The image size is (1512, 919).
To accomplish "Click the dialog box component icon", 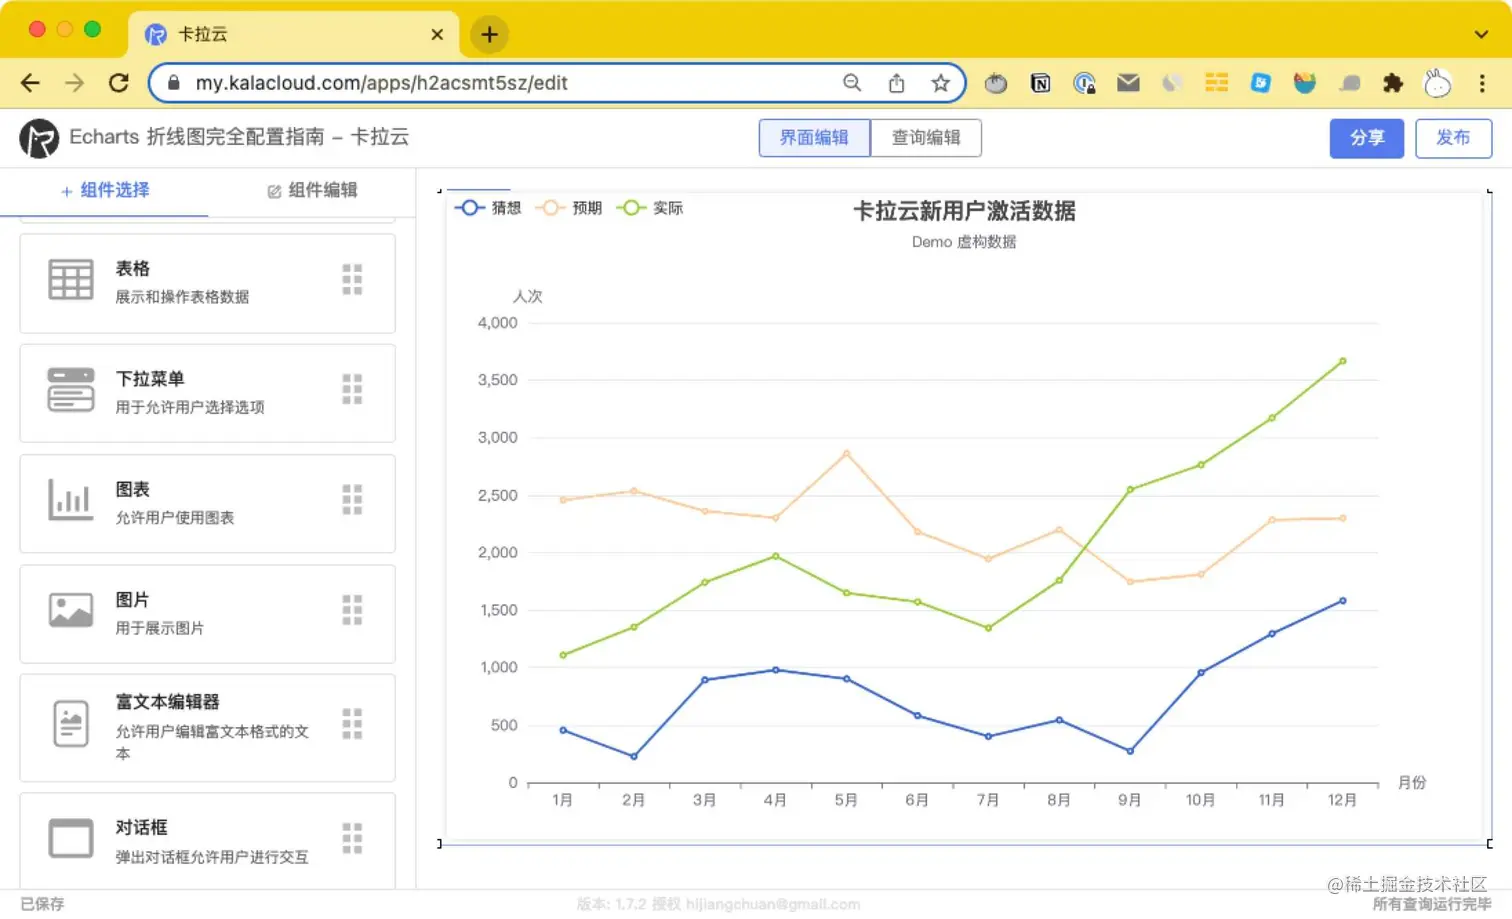I will click(x=71, y=838).
